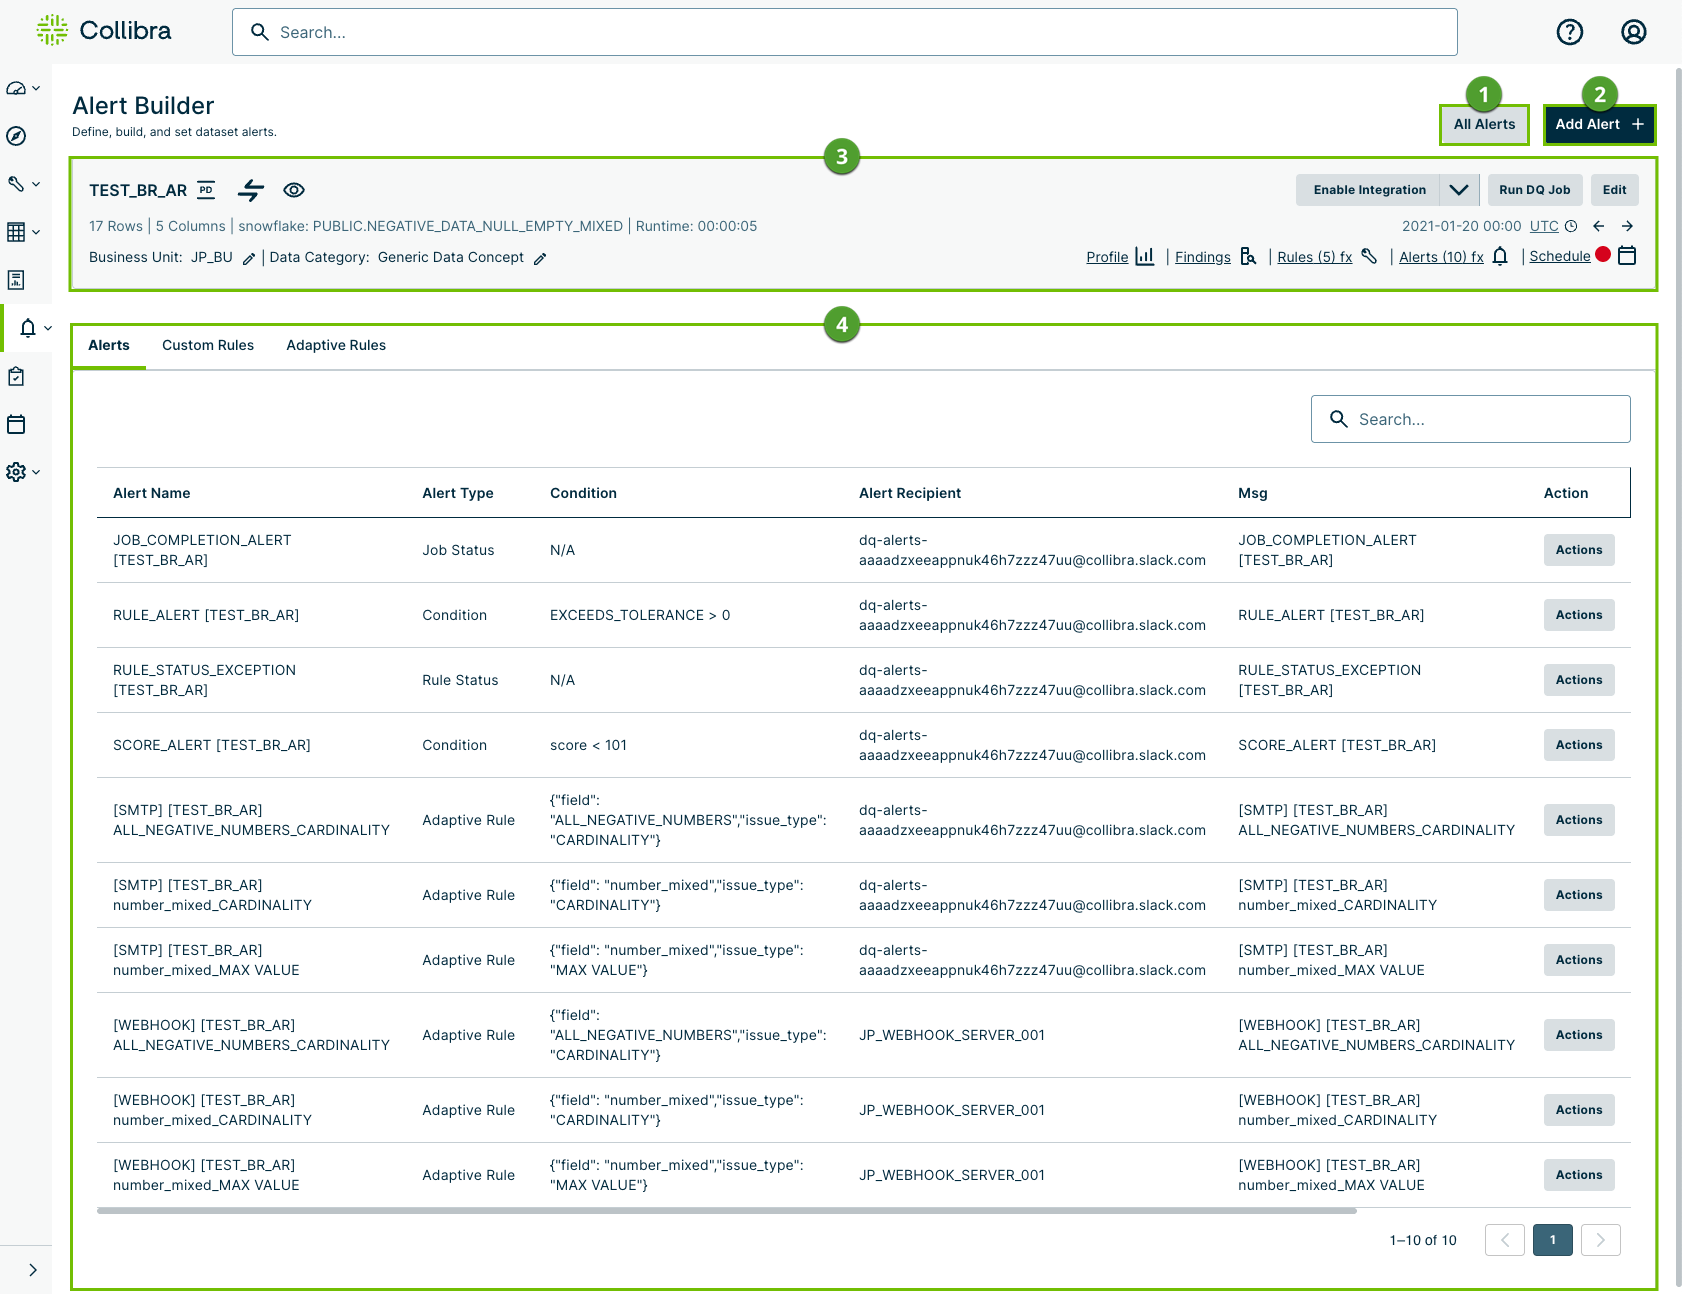Open the Alerts bell icon in sidebar
Viewport: 1682px width, 1294px height.
(28, 328)
